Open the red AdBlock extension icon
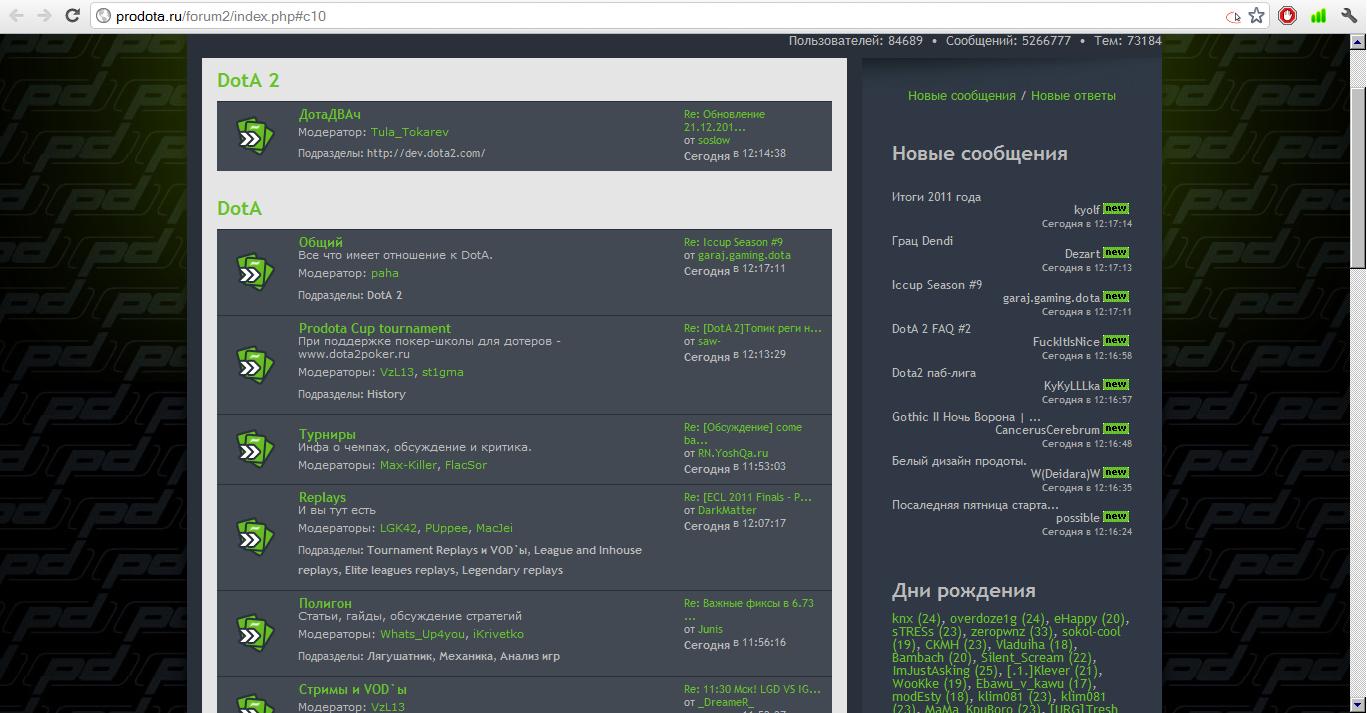1367x713 pixels. pyautogui.click(x=1288, y=16)
